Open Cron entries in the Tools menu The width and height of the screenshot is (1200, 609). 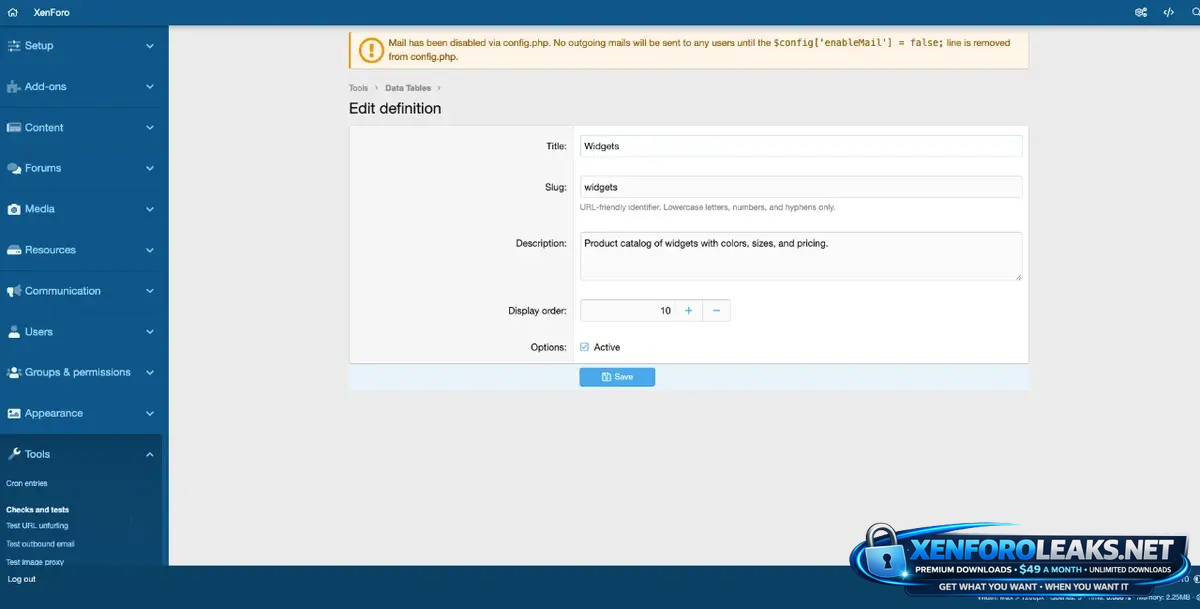[27, 484]
